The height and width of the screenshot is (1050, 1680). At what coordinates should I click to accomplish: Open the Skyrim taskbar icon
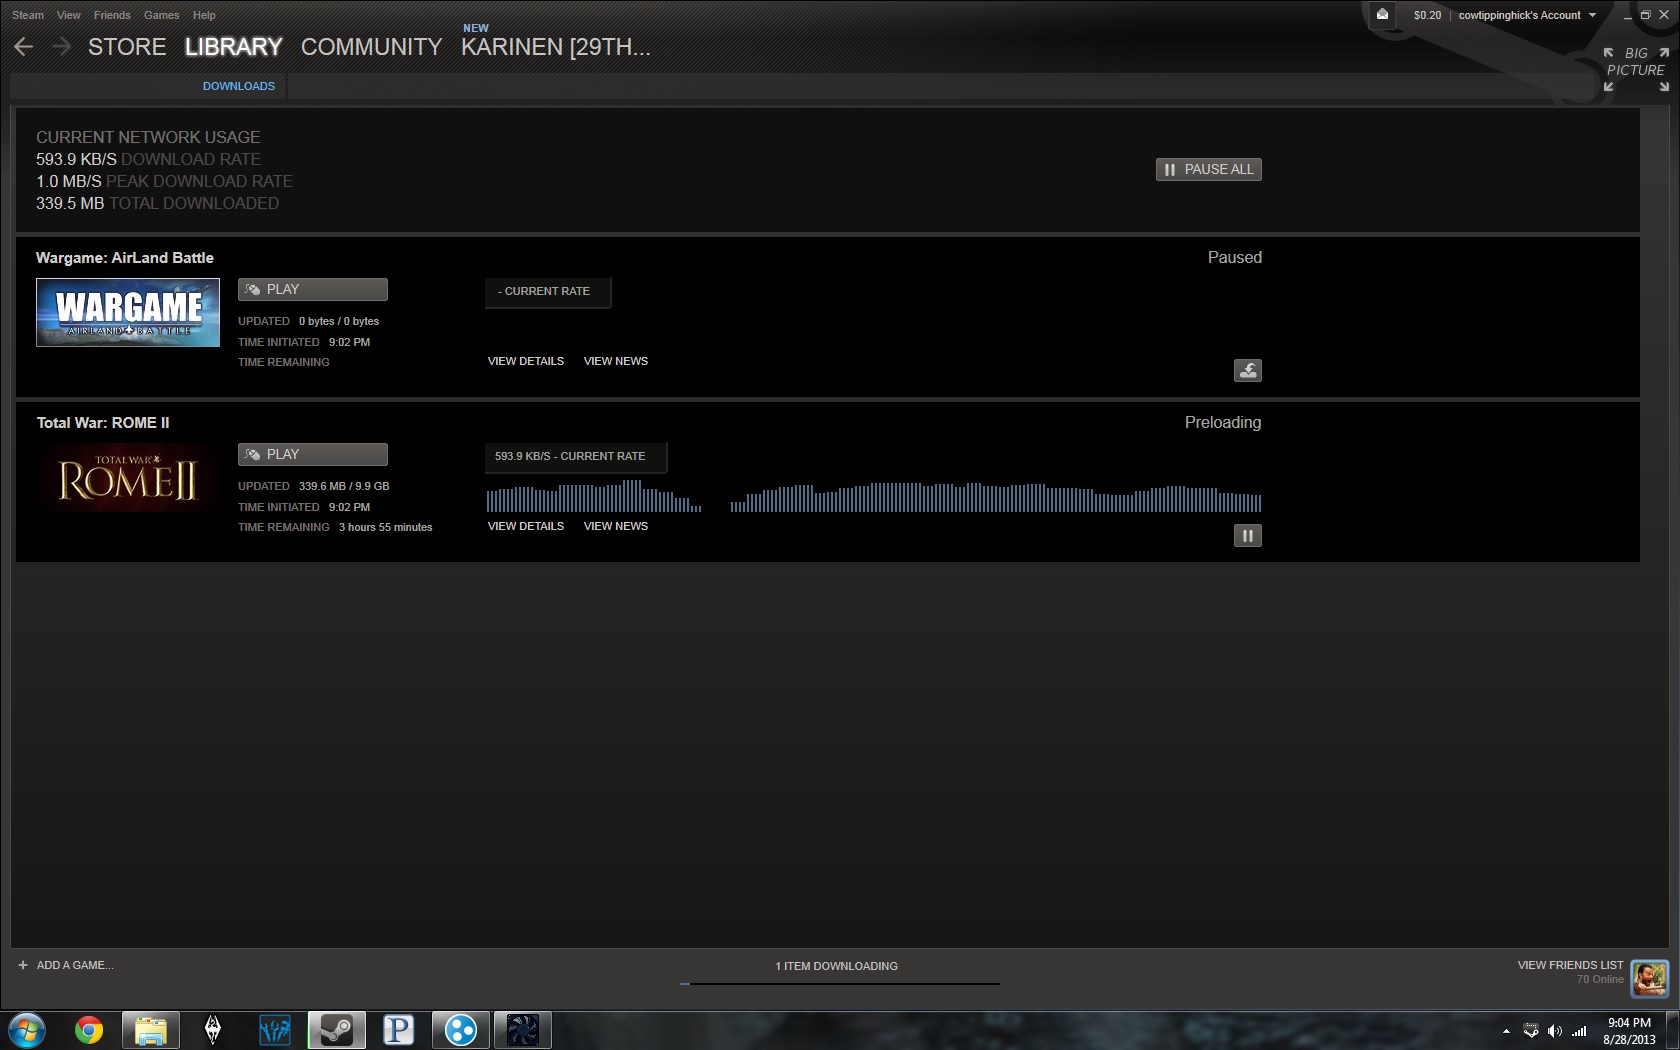[213, 1030]
